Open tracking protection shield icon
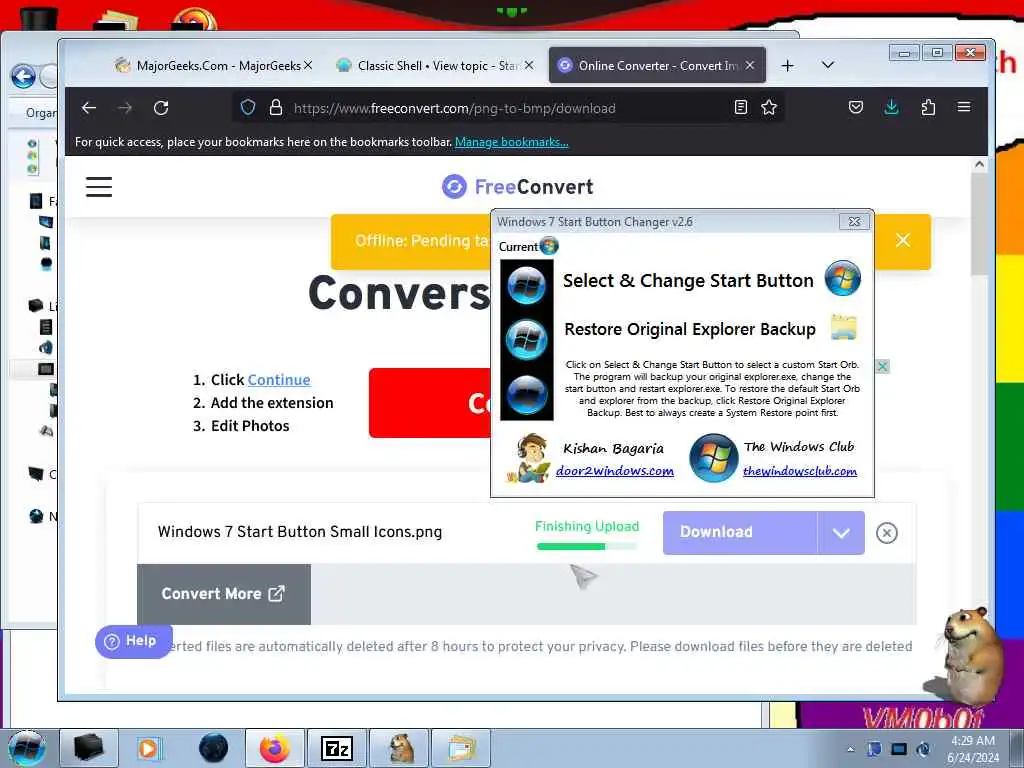The height and width of the screenshot is (768, 1024). [x=248, y=108]
